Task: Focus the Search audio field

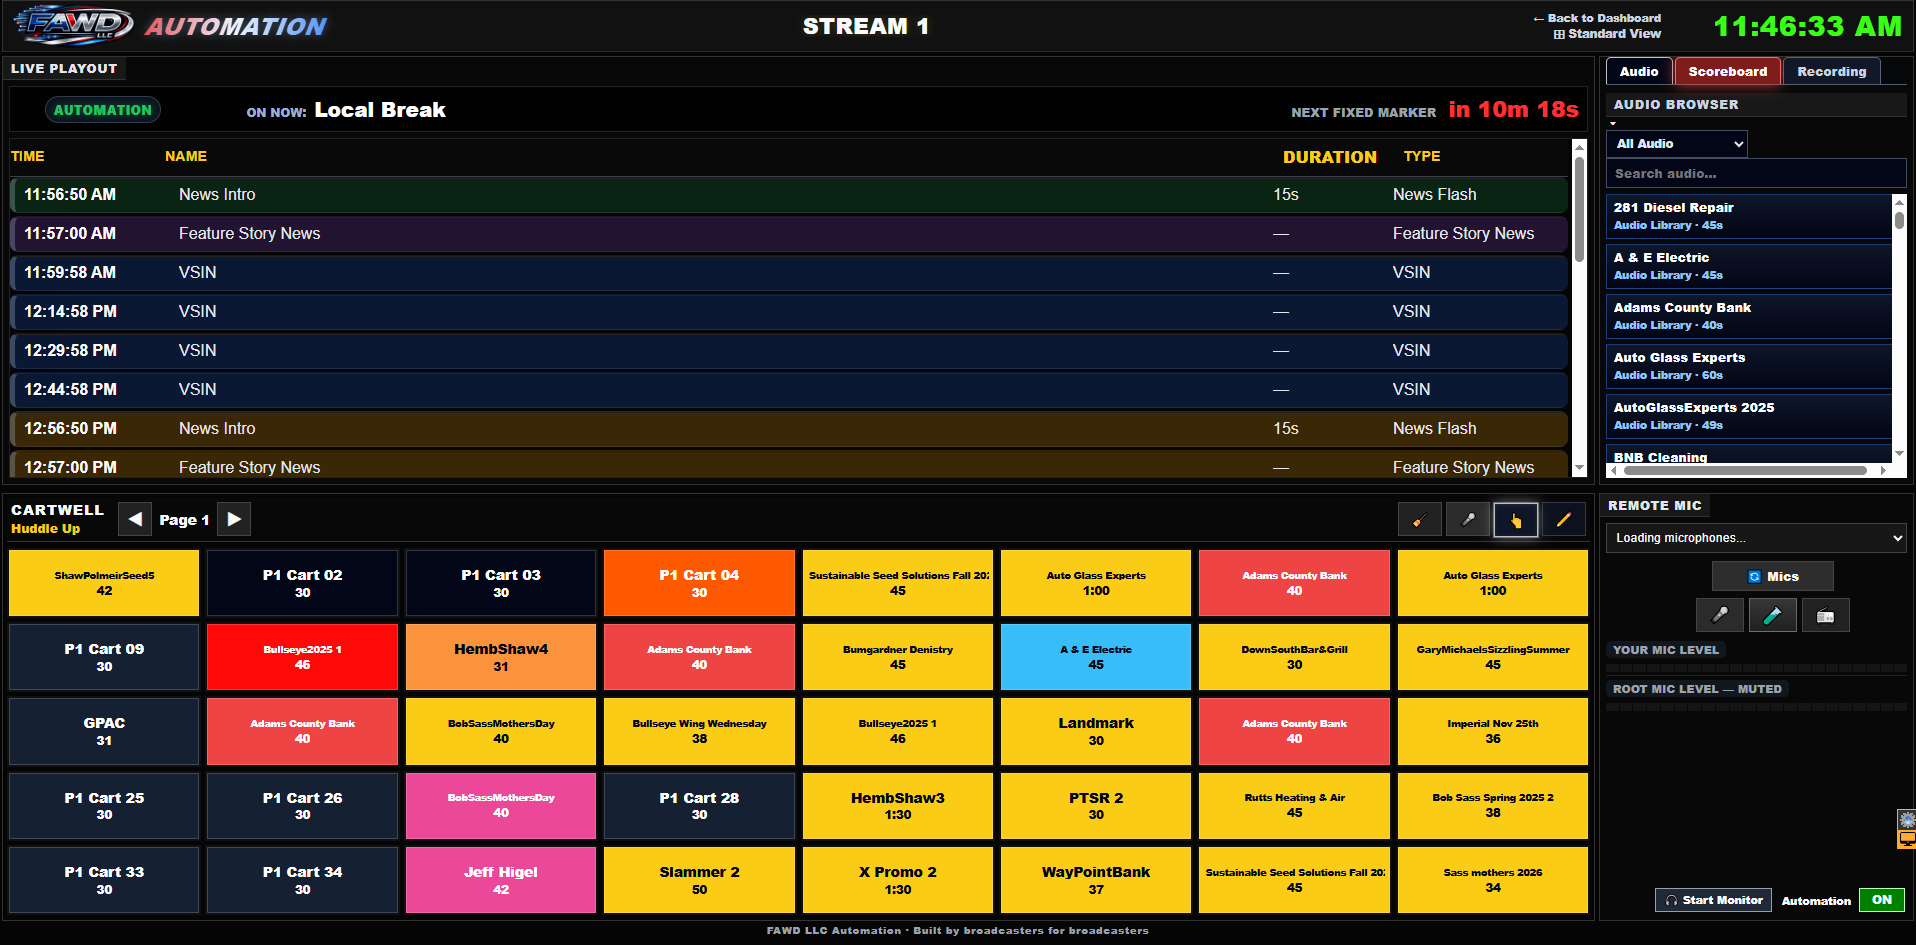Action: point(1756,173)
